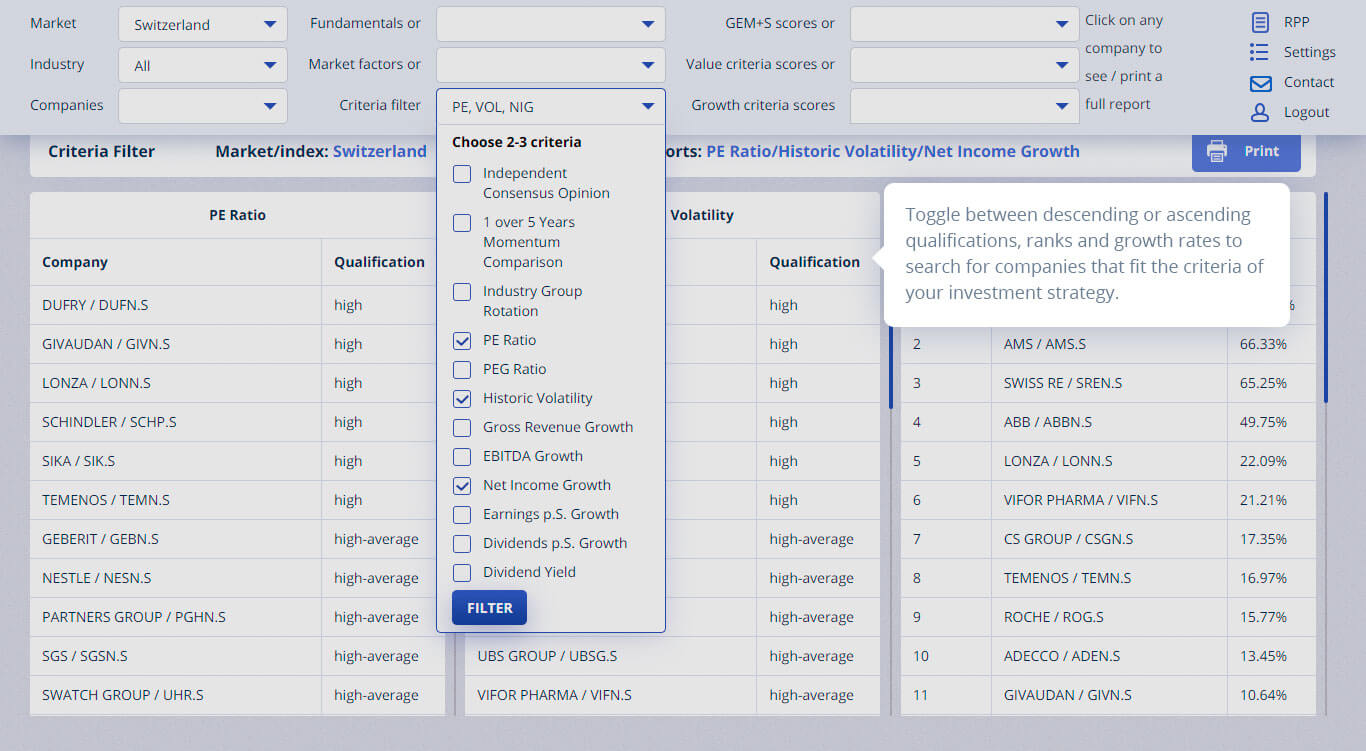
Task: Select GEBERIT / GEBN.S row
Action: click(237, 539)
